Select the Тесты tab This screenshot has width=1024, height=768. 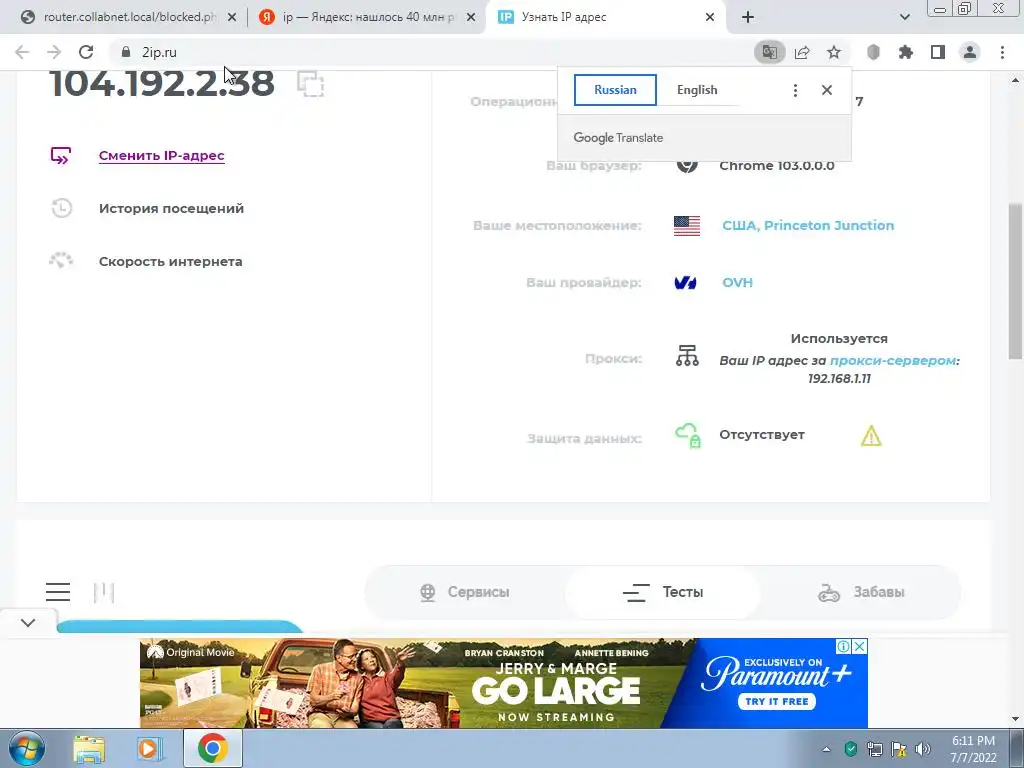pyautogui.click(x=663, y=592)
